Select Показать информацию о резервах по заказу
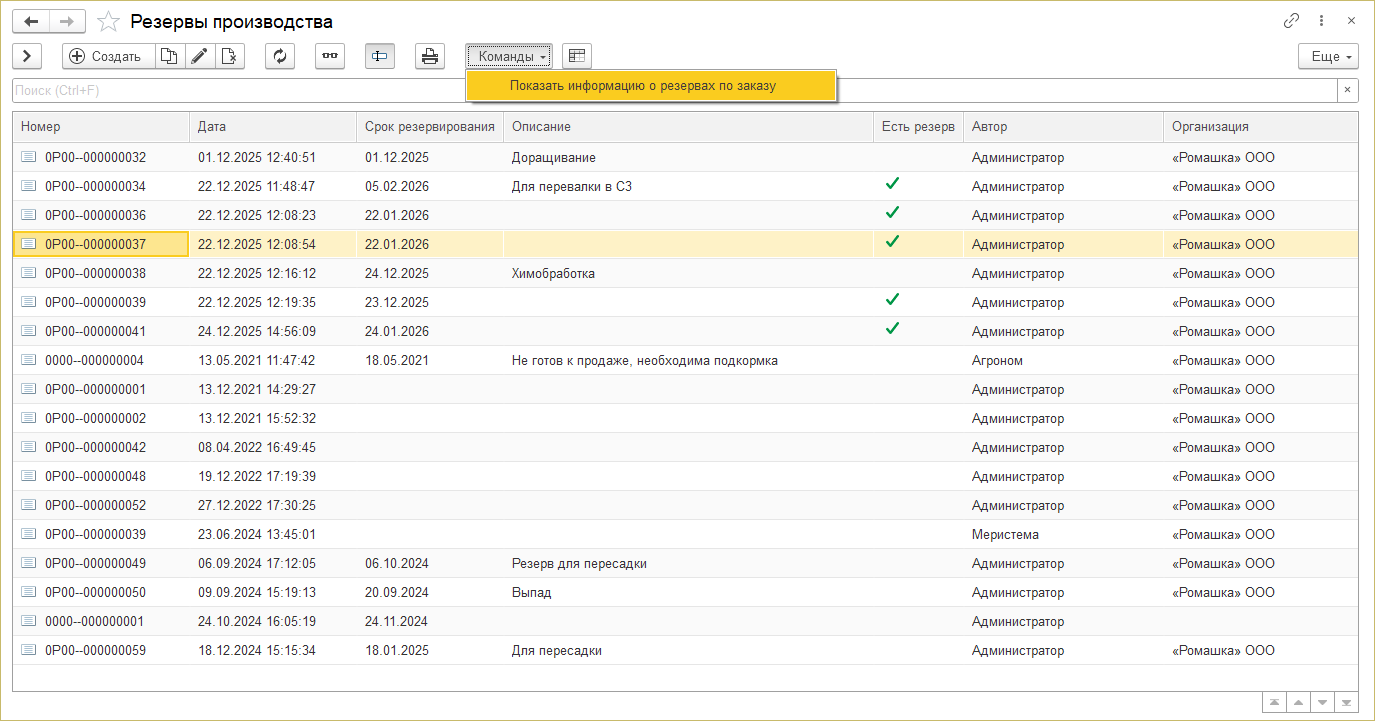The height and width of the screenshot is (721, 1375). pyautogui.click(x=642, y=86)
